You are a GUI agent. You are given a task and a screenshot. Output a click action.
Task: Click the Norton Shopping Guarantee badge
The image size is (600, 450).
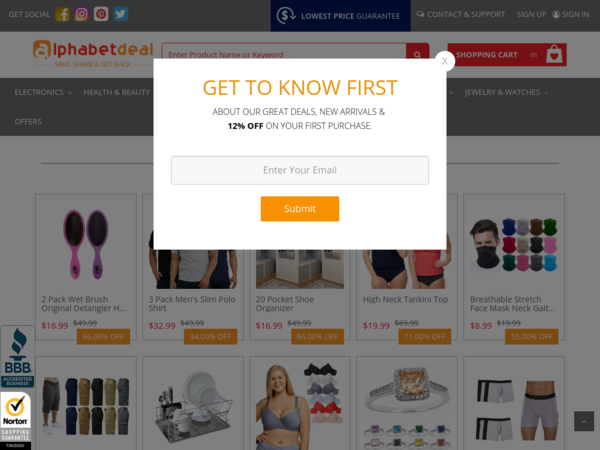(x=16, y=421)
